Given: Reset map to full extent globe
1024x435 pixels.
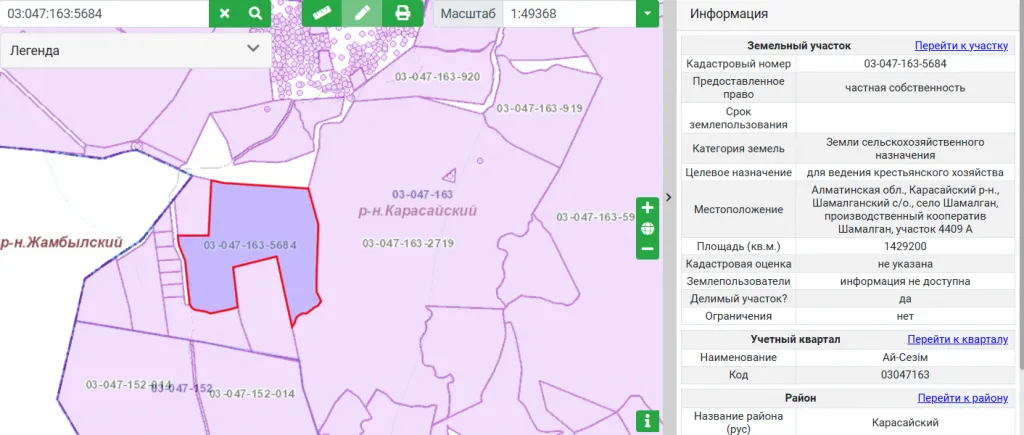Looking at the screenshot, I should tap(647, 228).
